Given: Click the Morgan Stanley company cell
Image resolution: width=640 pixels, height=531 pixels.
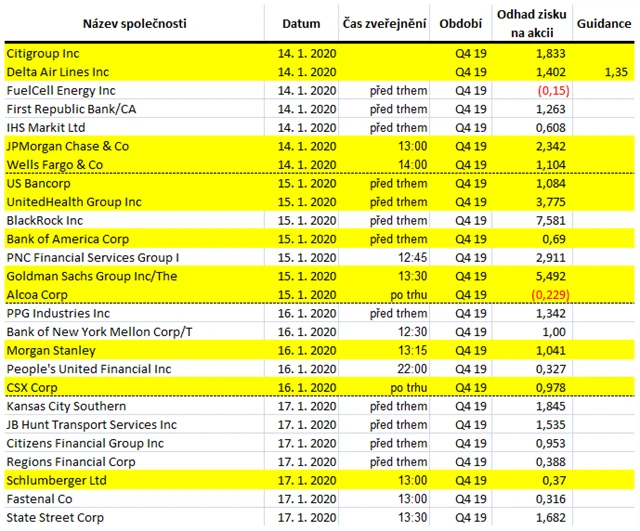Looking at the screenshot, I should tap(51, 350).
